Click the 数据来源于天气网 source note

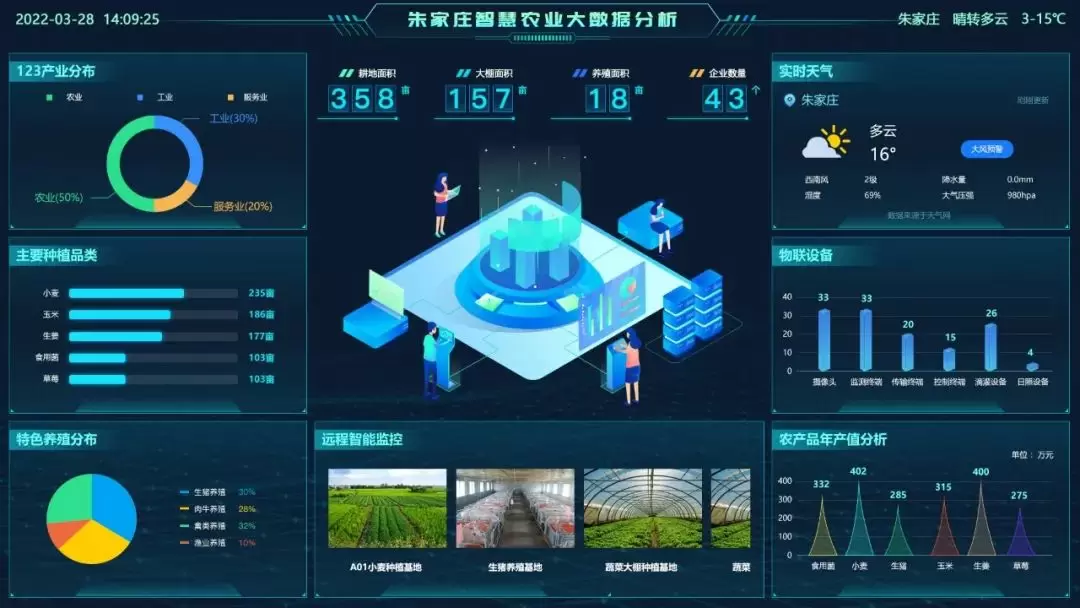(x=919, y=216)
